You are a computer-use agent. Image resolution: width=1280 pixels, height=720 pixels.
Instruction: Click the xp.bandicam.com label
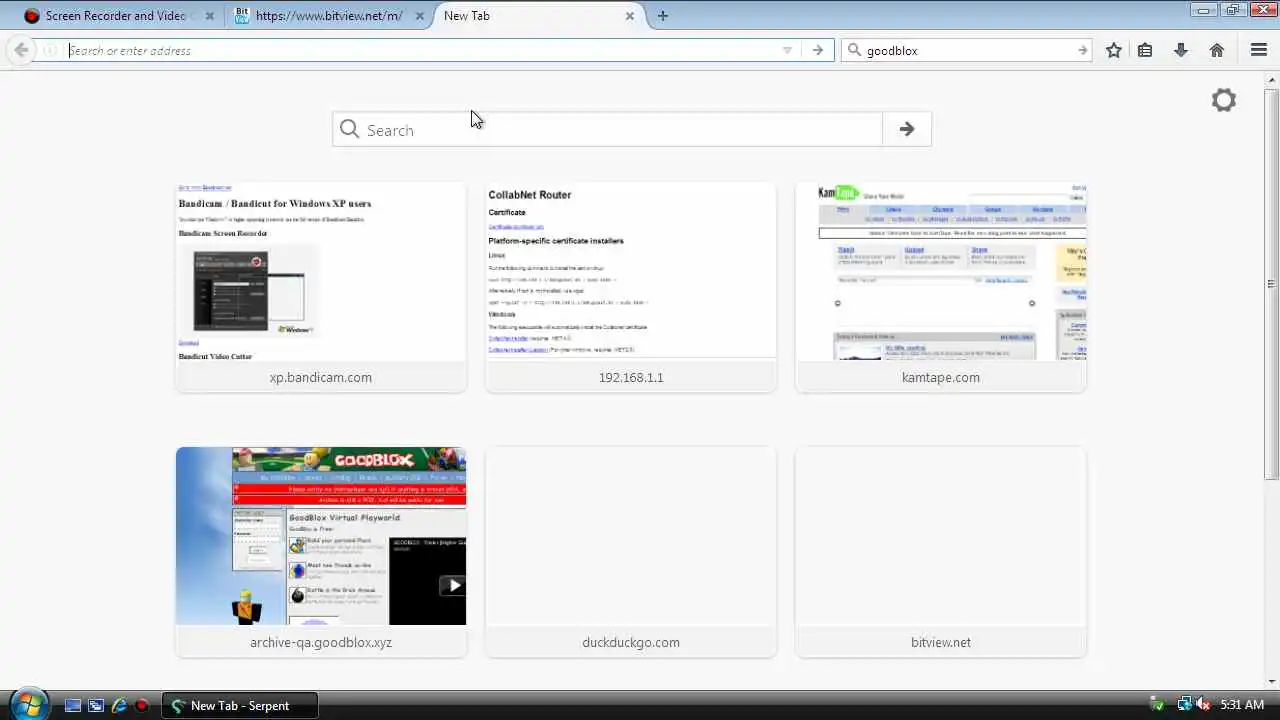[321, 377]
